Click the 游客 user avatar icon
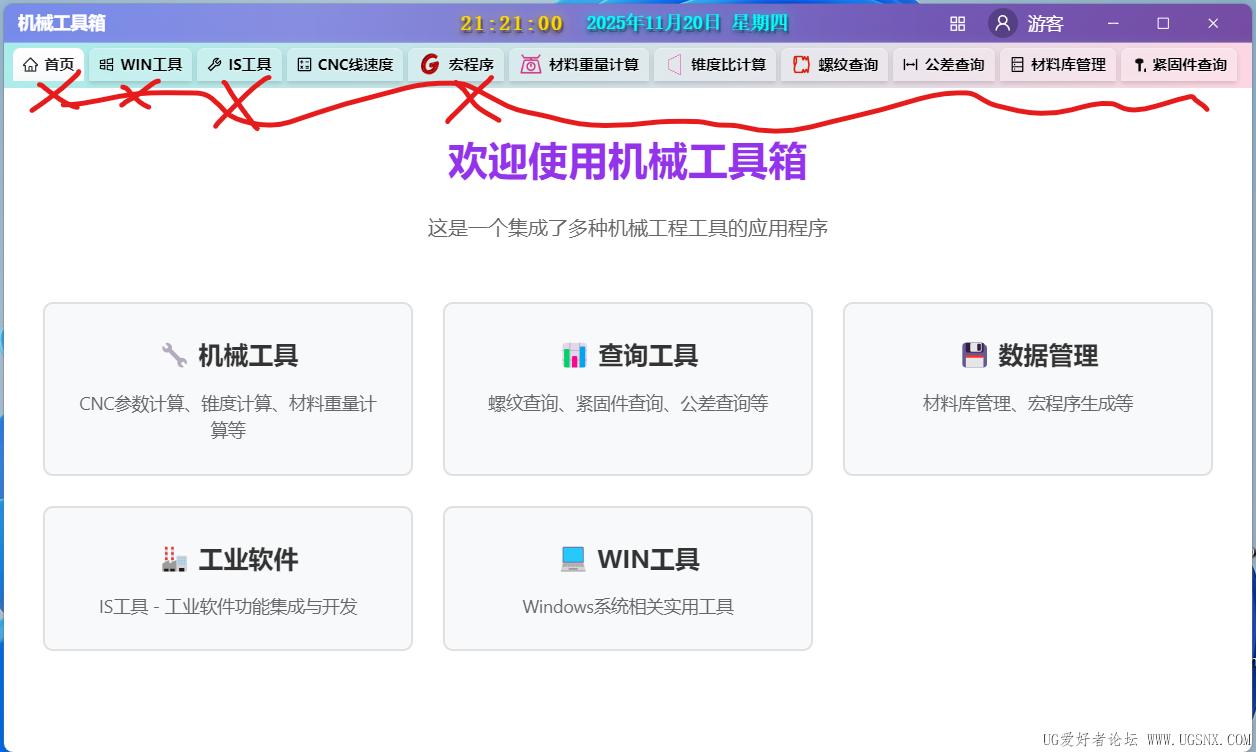The width and height of the screenshot is (1256, 752). [x=1002, y=23]
